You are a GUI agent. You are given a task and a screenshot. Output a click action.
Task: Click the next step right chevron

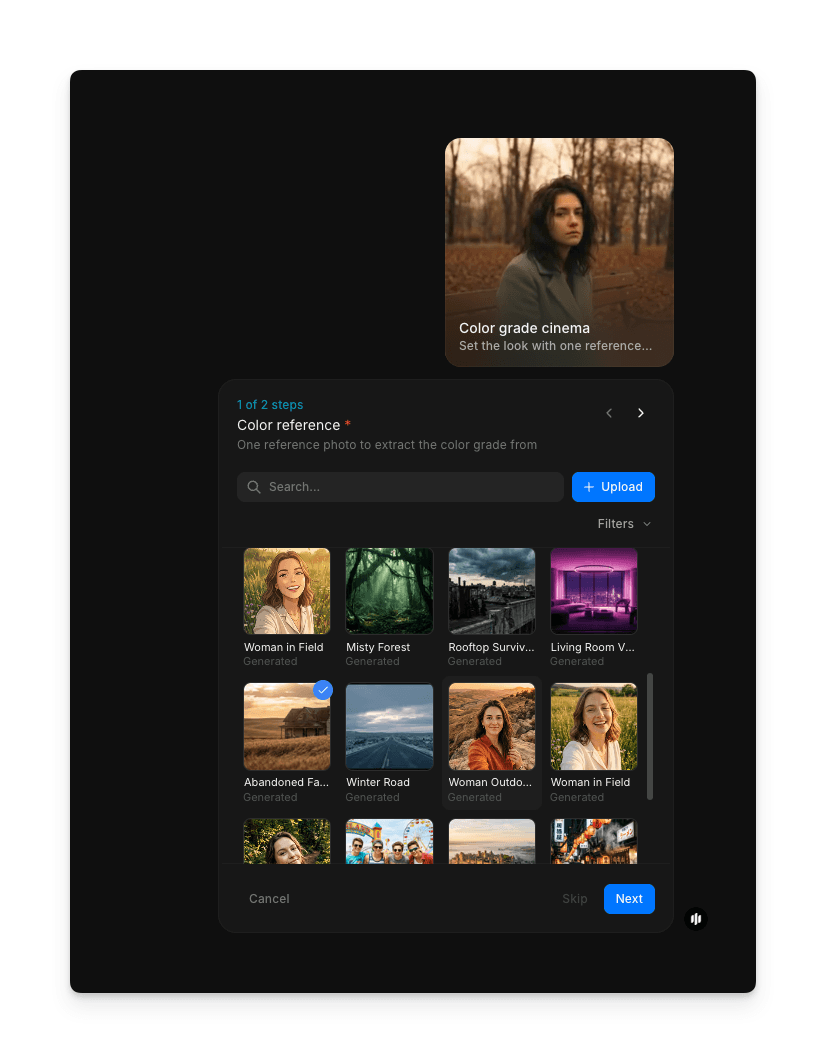tap(641, 413)
